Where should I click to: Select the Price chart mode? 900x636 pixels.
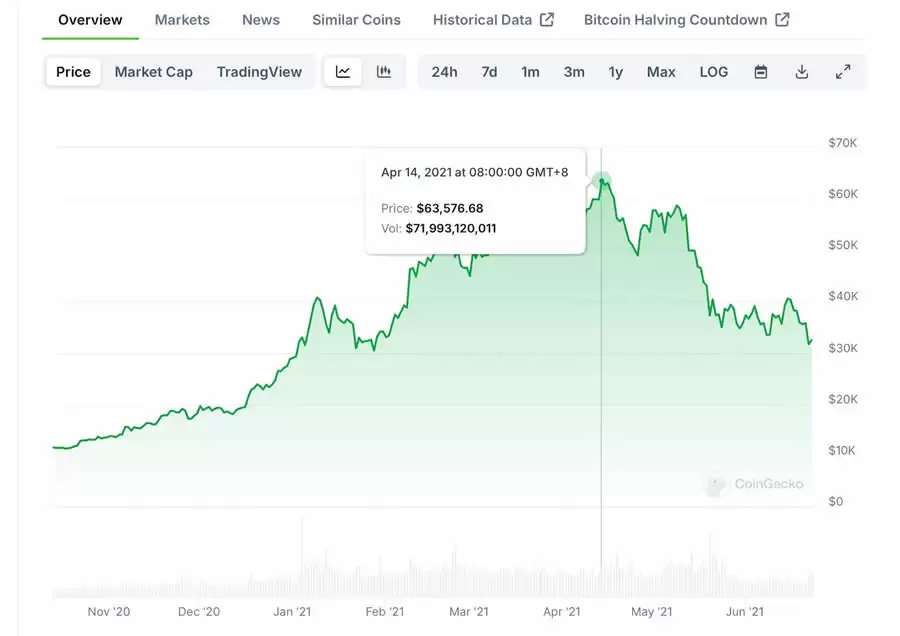73,72
